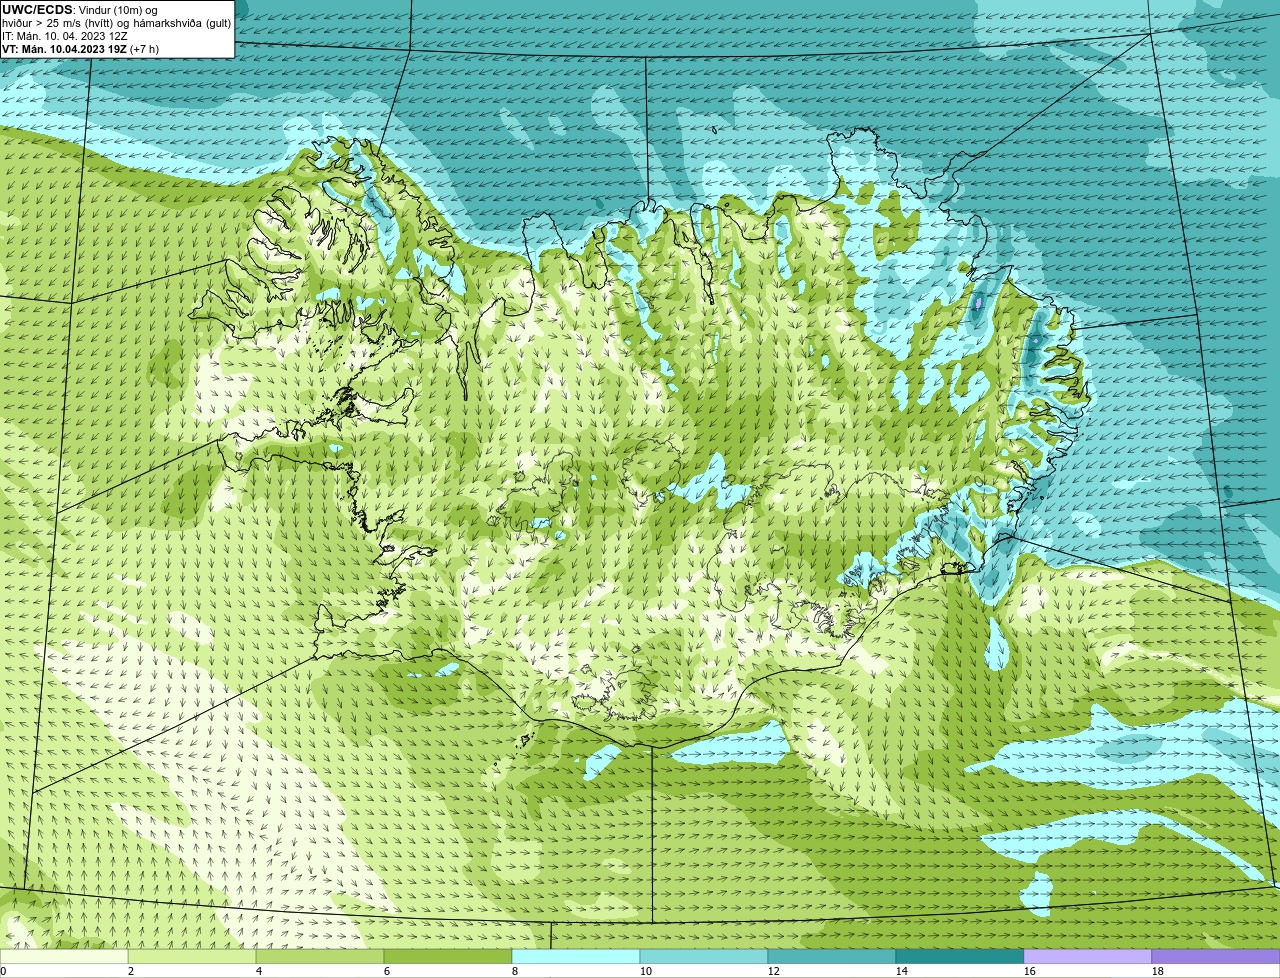The width and height of the screenshot is (1280, 978).
Task: Click the legend label "10"
Action: pyautogui.click(x=646, y=971)
